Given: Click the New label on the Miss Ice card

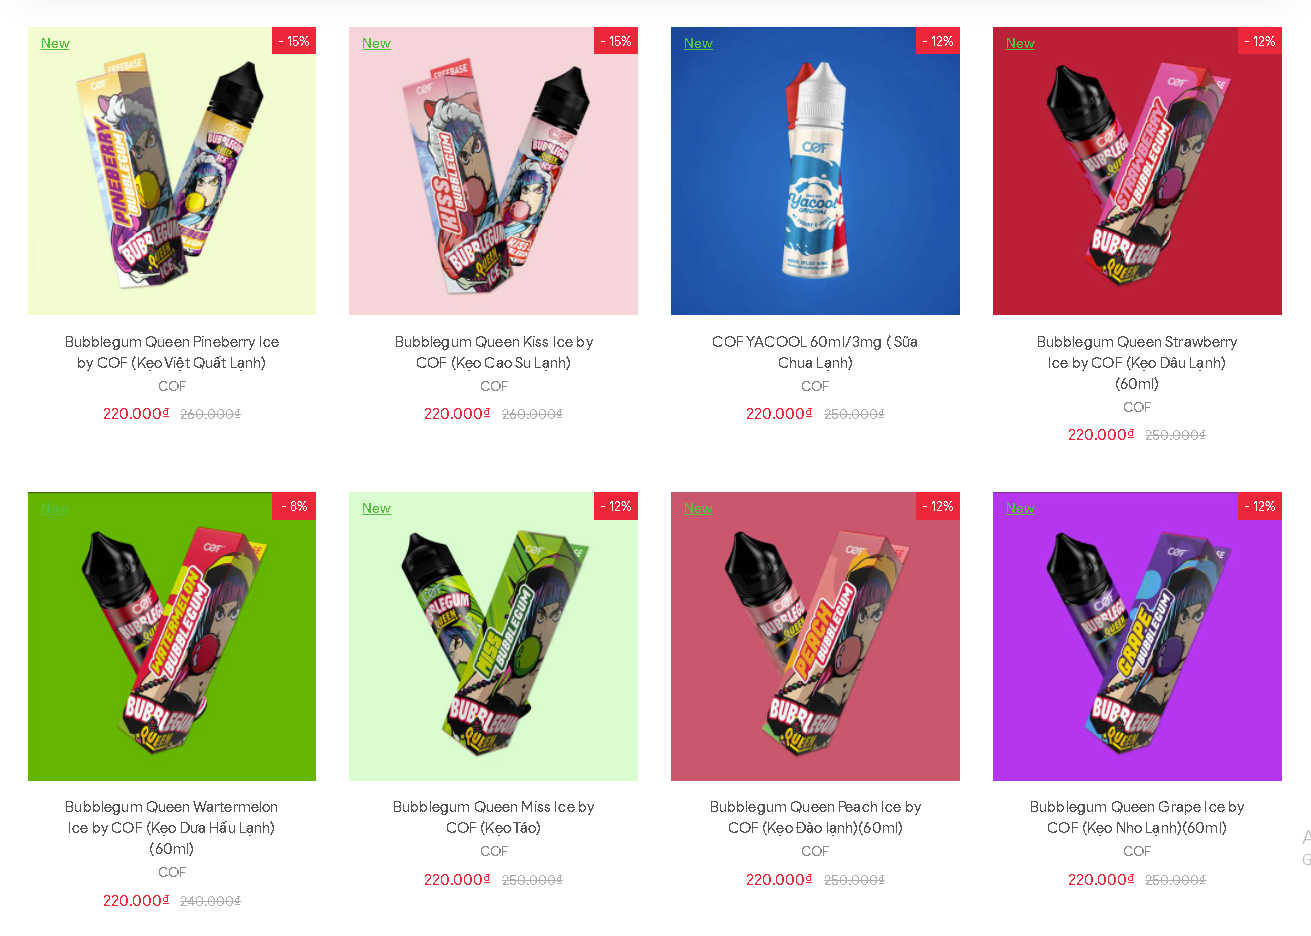Looking at the screenshot, I should coord(376,508).
